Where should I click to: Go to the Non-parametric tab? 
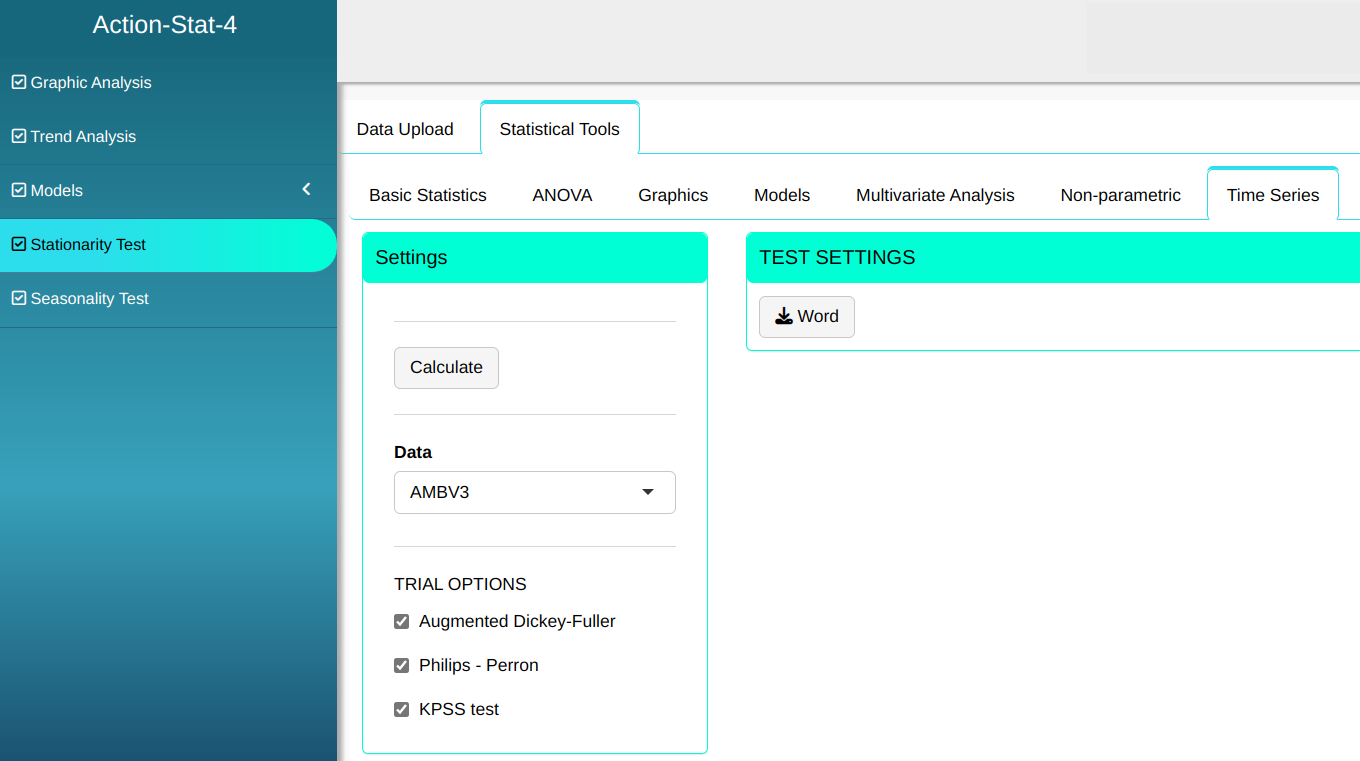[x=1120, y=195]
